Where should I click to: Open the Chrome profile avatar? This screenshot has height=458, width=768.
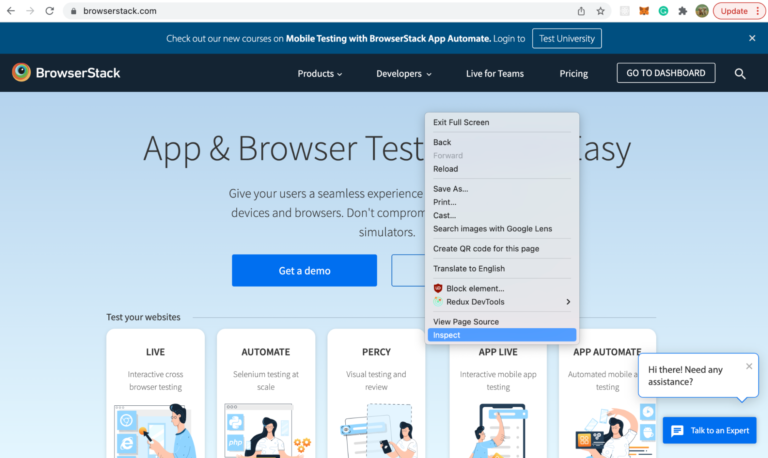click(x=702, y=11)
